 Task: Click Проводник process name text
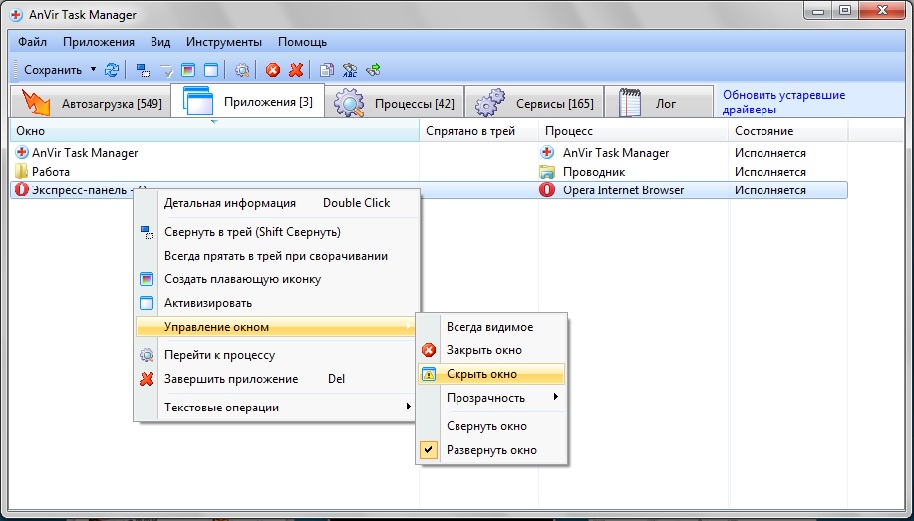(594, 172)
